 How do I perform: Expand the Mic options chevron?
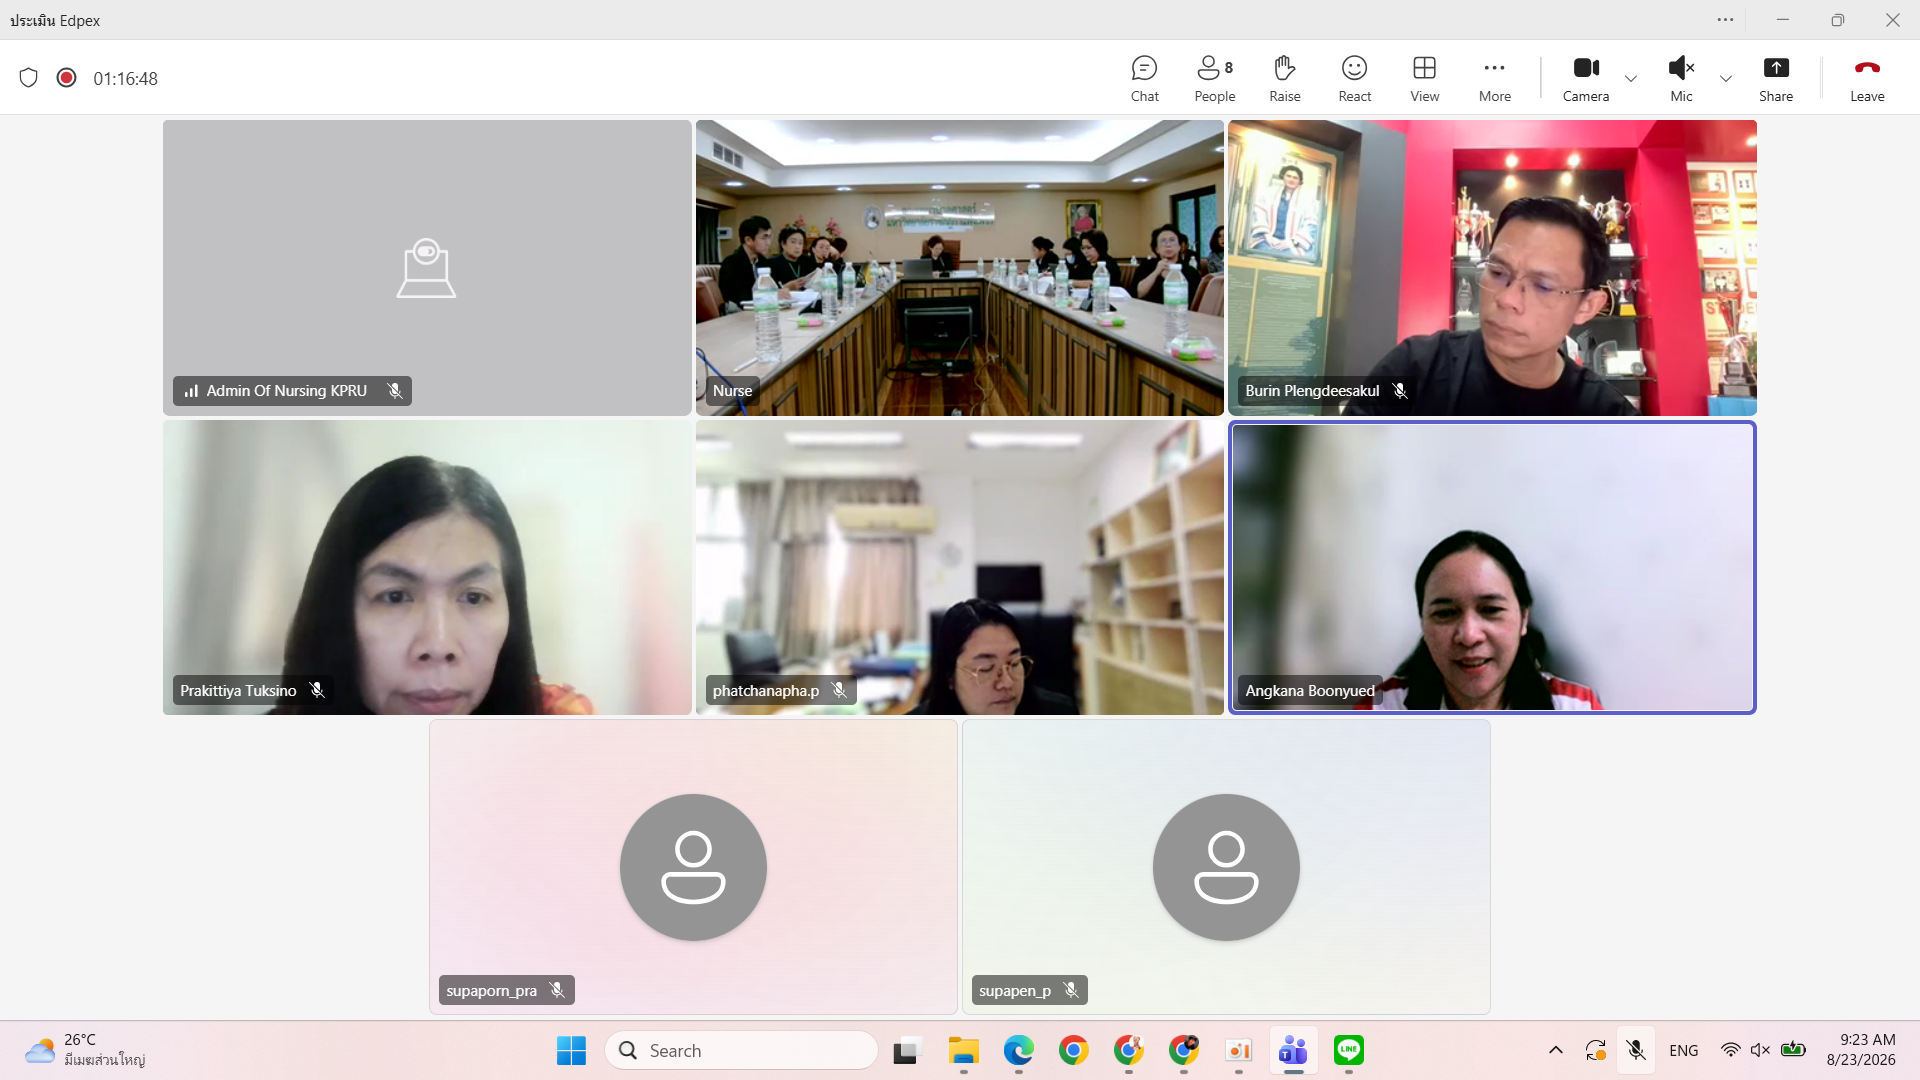tap(1725, 79)
